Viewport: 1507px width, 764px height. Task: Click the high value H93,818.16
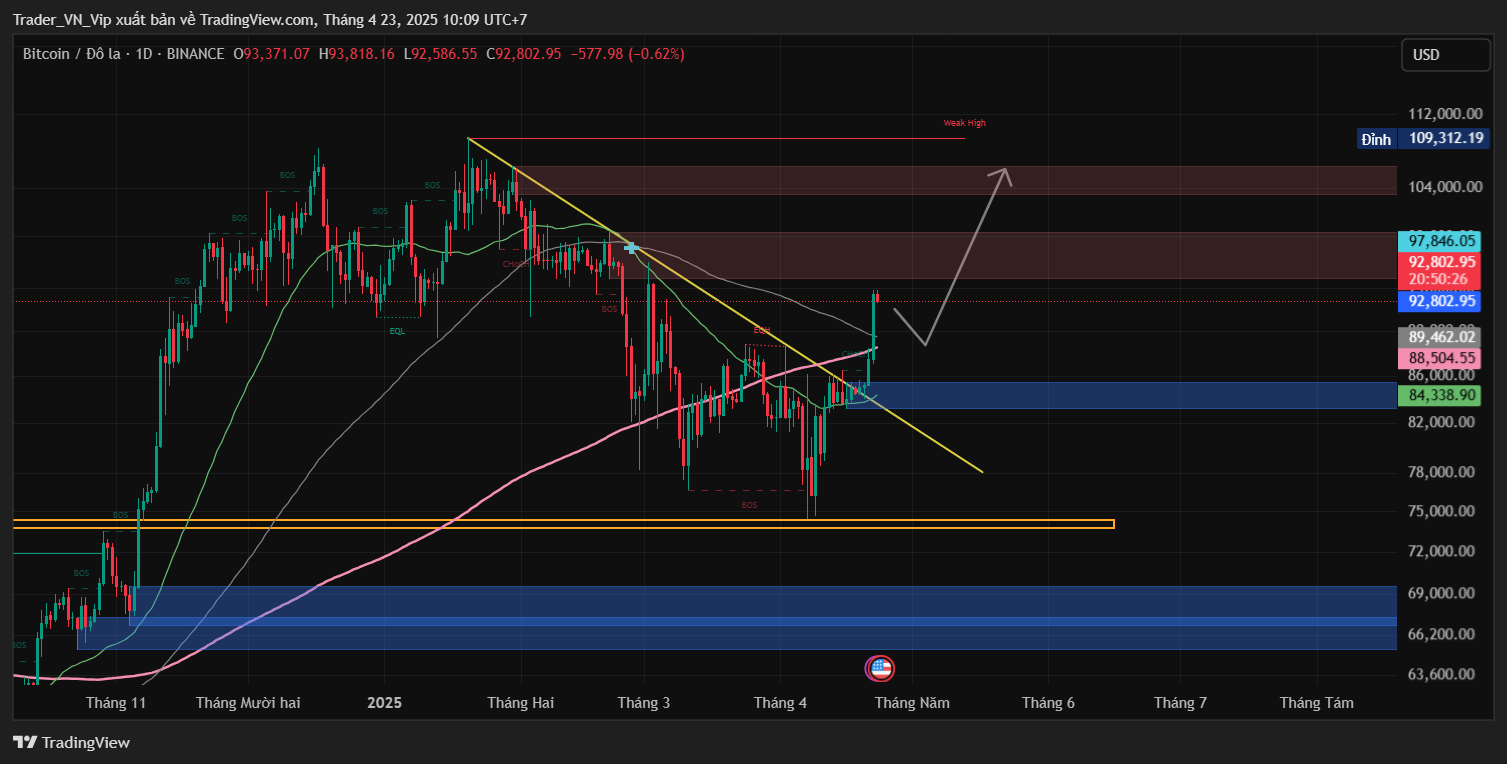[x=357, y=54]
